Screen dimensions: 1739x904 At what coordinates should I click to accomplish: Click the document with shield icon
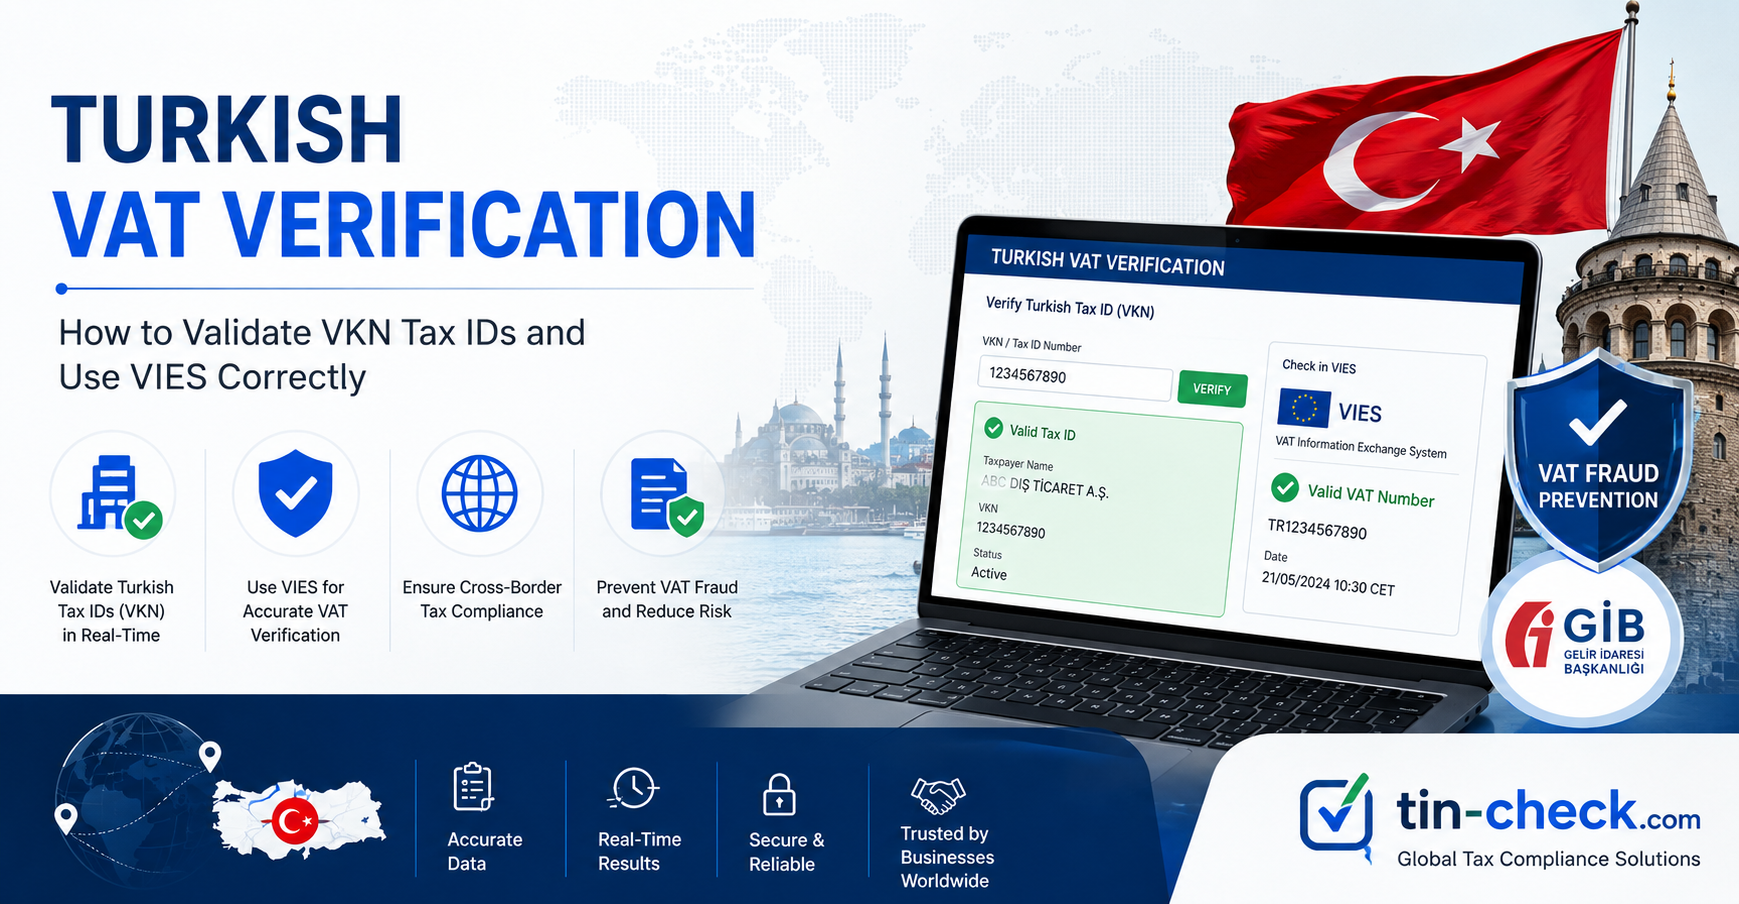point(666,497)
